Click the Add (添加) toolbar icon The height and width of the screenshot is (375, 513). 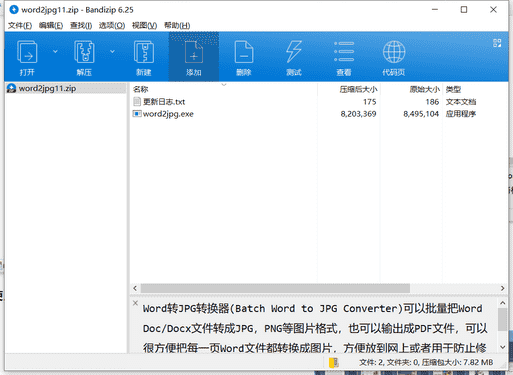[194, 52]
